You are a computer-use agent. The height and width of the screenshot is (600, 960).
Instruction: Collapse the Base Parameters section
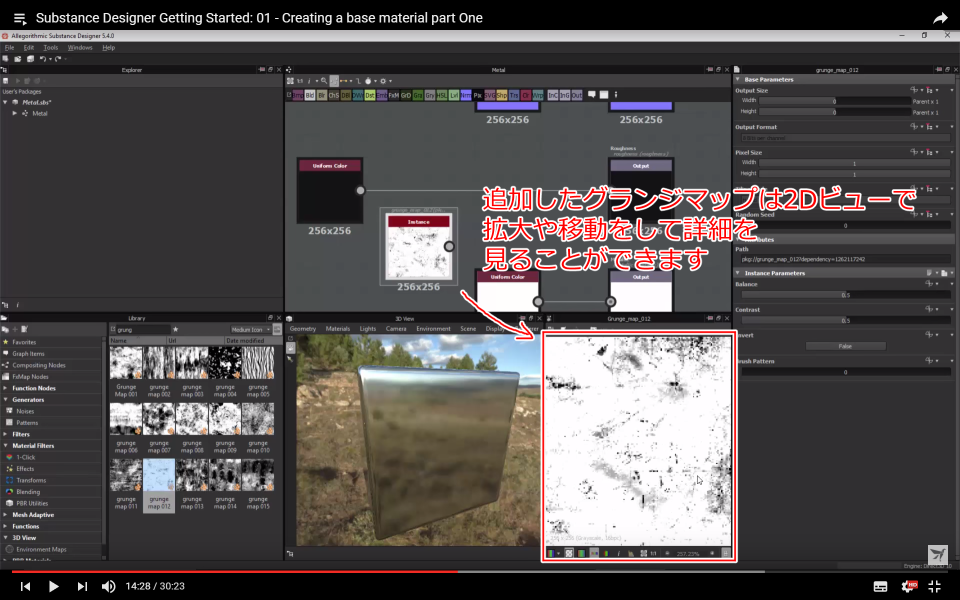[x=738, y=80]
